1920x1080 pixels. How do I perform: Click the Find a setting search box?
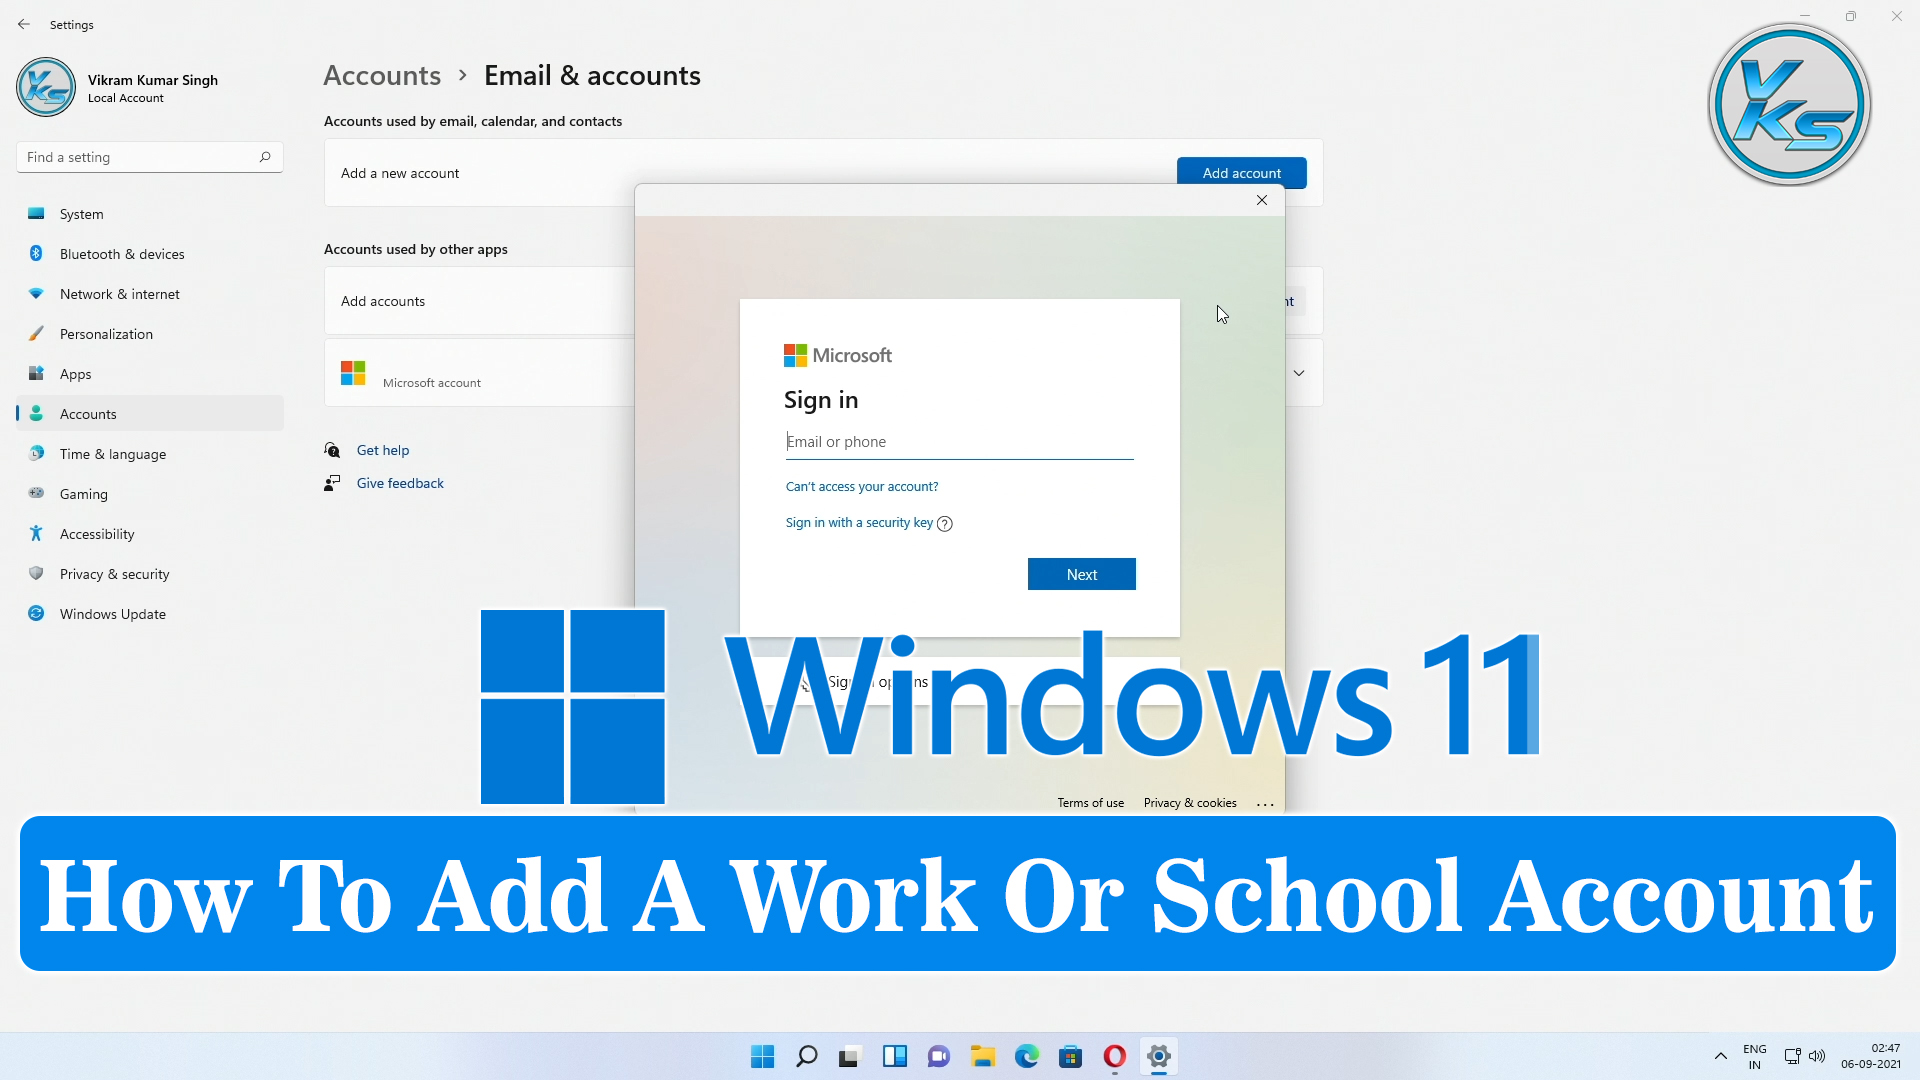point(150,157)
